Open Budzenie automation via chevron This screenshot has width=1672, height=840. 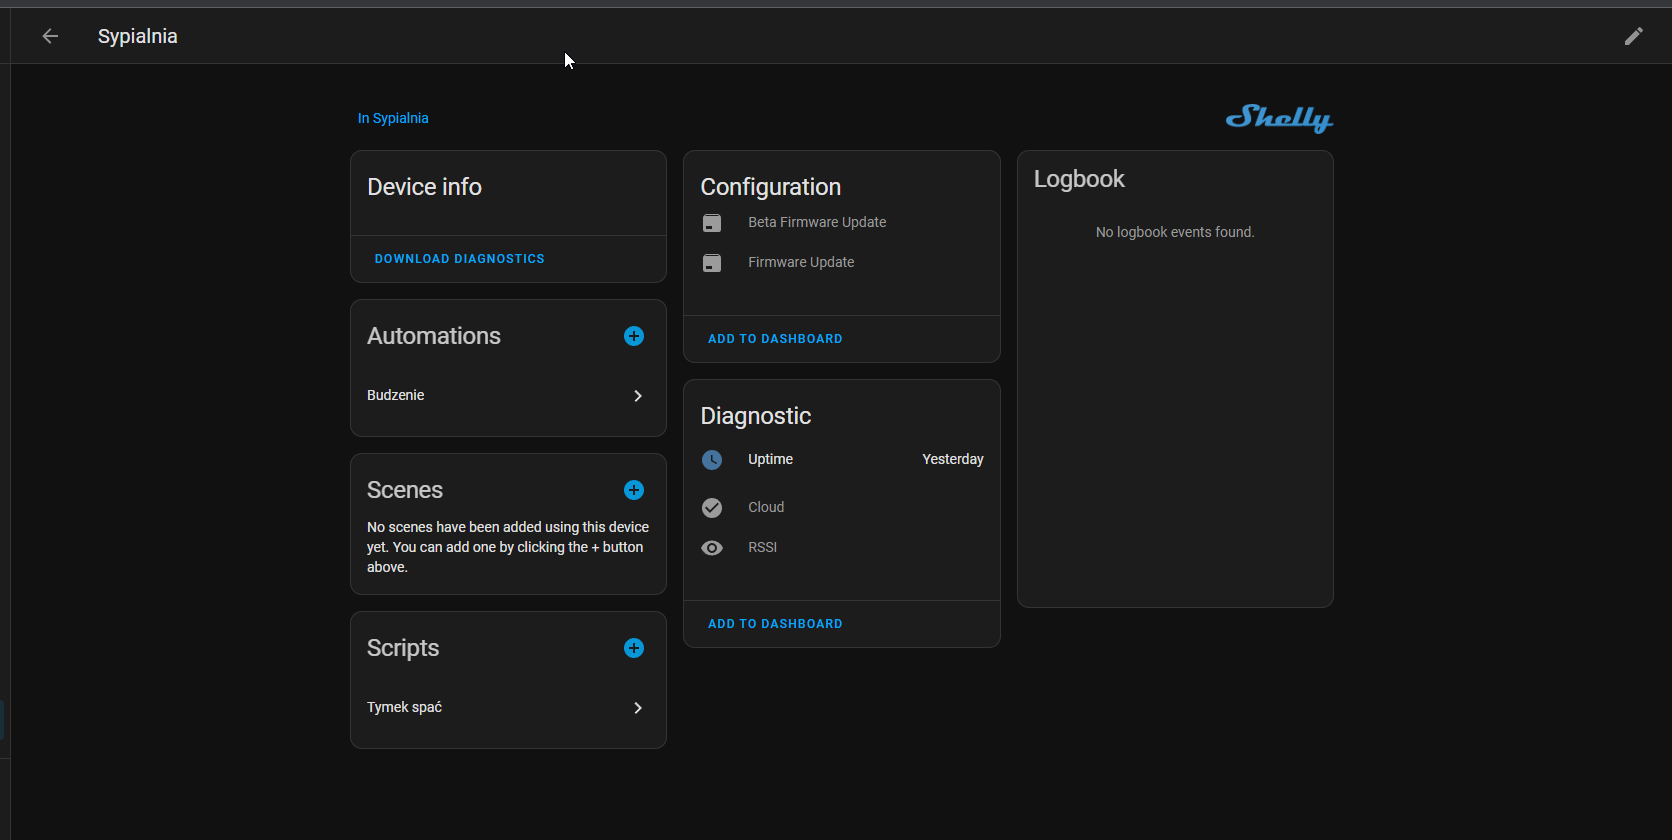click(638, 396)
